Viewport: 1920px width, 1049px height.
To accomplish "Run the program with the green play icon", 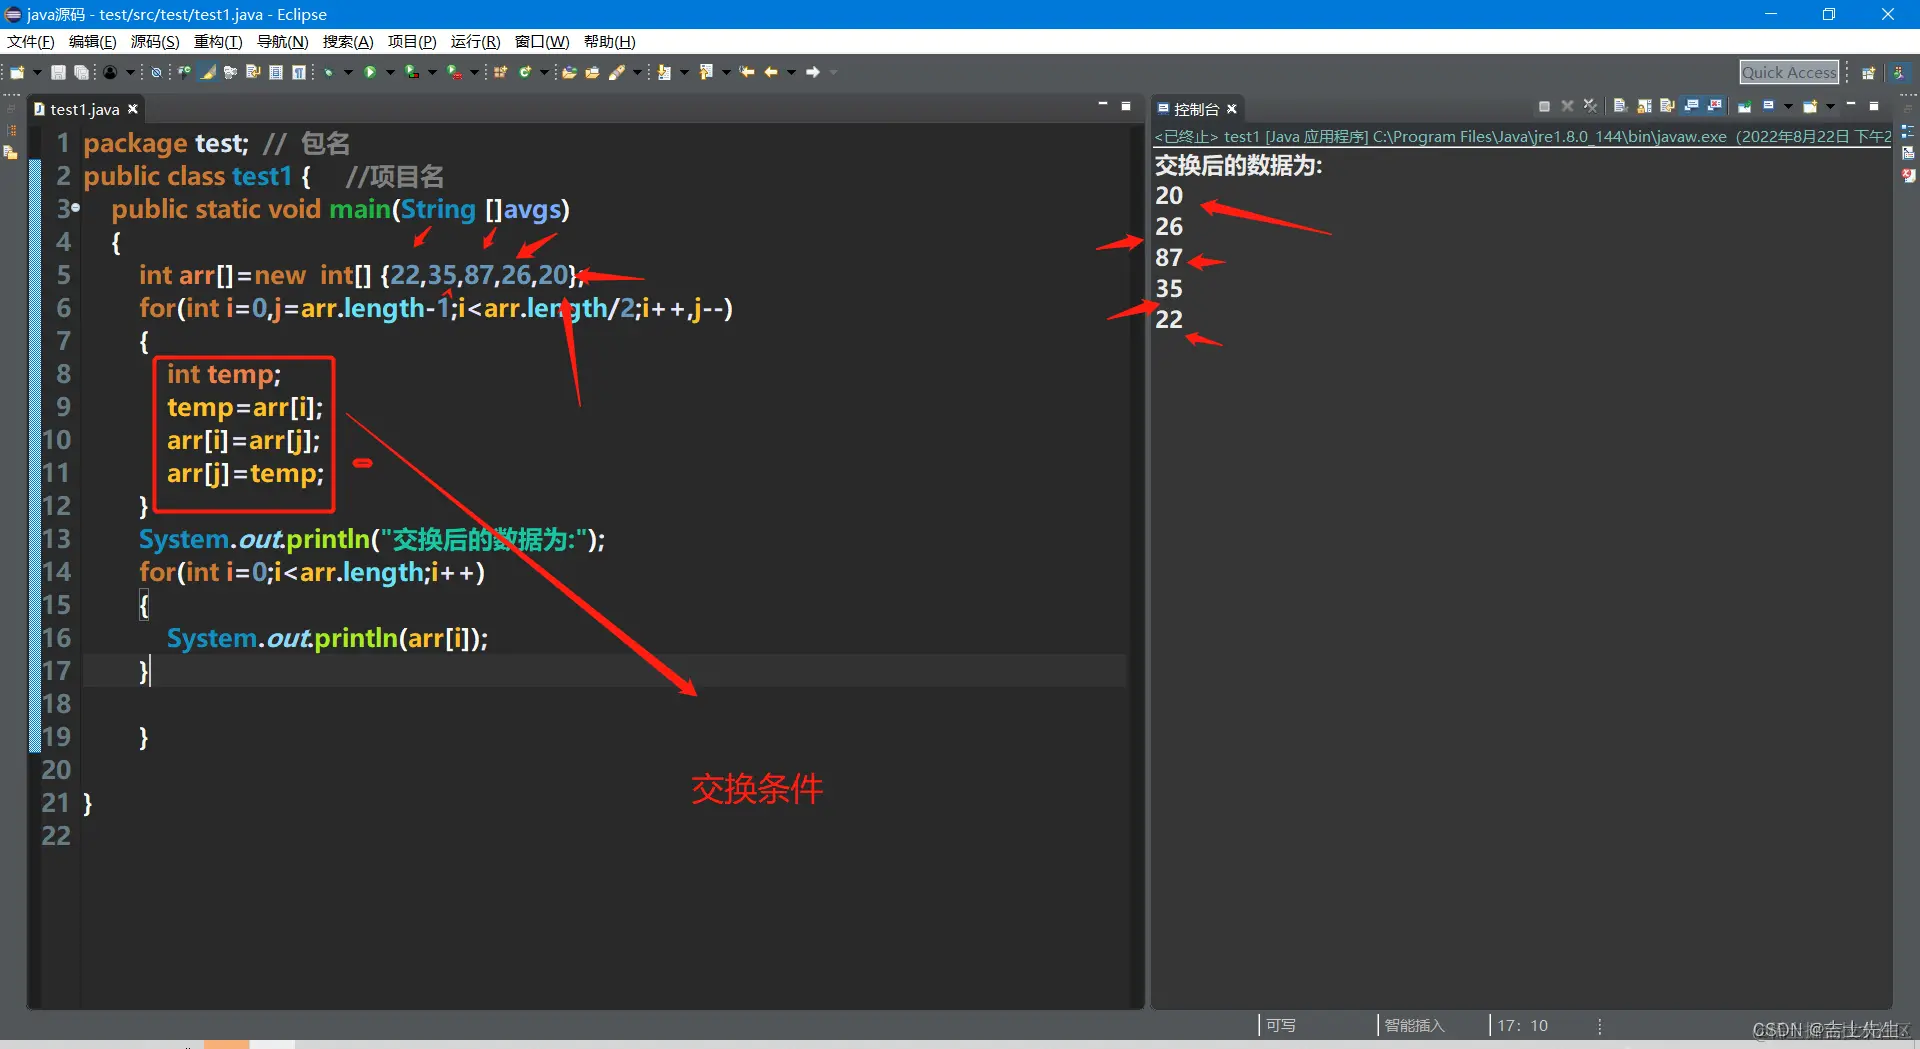I will pyautogui.click(x=370, y=72).
